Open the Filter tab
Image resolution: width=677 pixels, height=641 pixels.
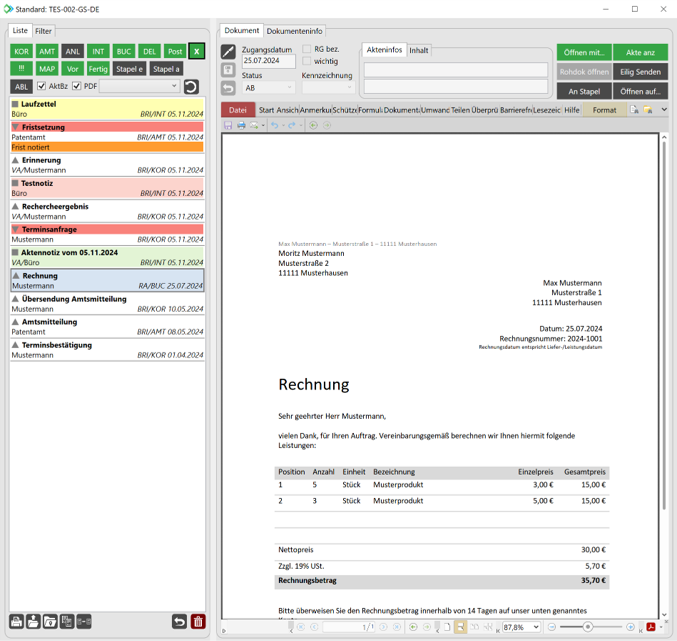[44, 31]
